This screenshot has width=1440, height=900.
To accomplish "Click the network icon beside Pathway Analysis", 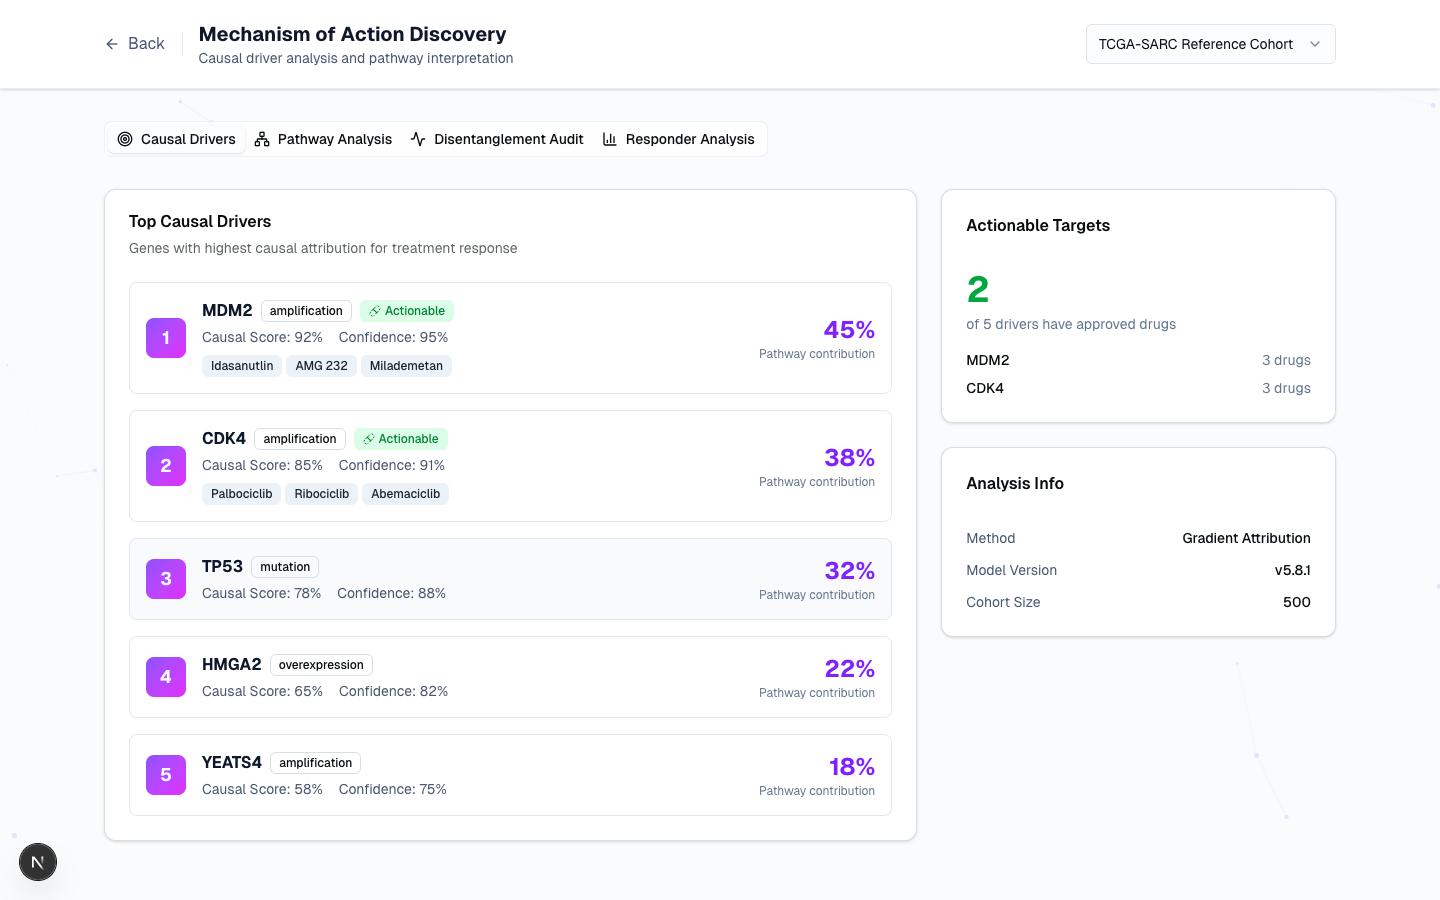I will pyautogui.click(x=262, y=139).
